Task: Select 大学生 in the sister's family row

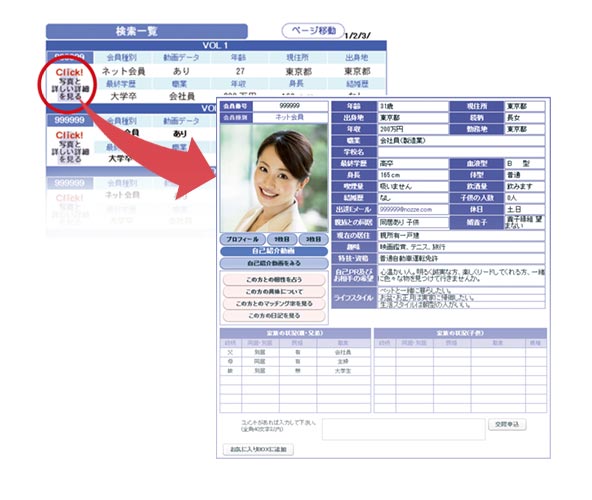Action: pyautogui.click(x=343, y=371)
